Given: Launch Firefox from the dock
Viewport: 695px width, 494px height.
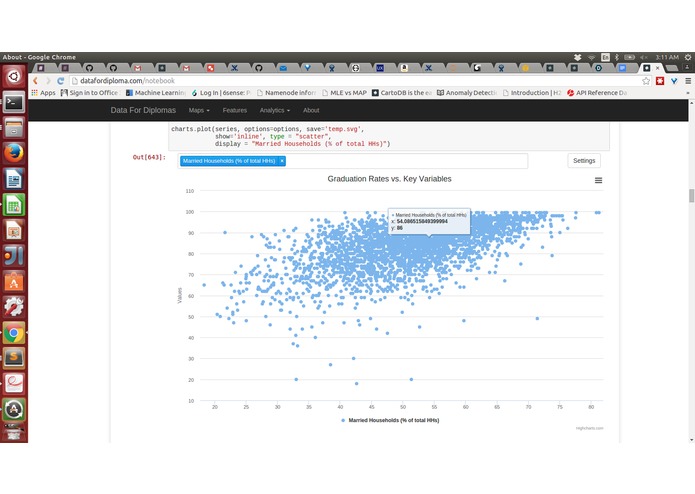Looking at the screenshot, I should click(14, 153).
